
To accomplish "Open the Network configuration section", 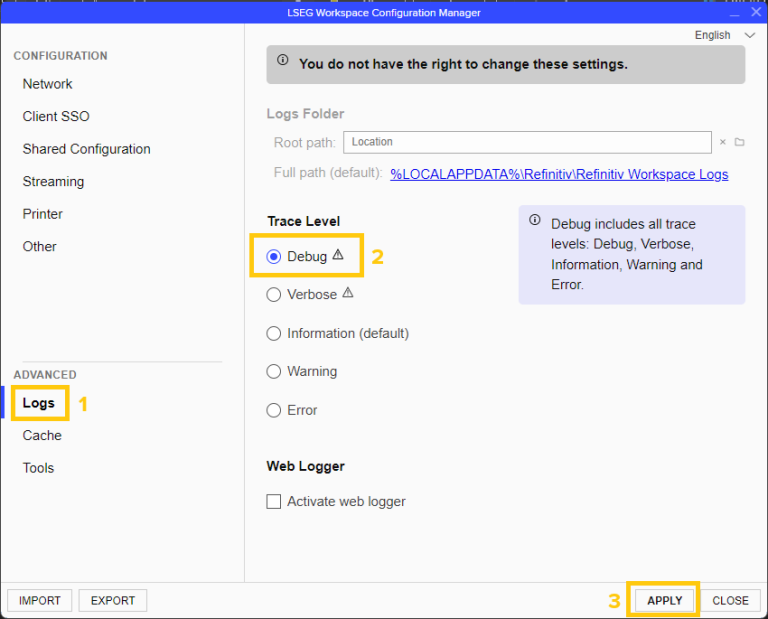I will tap(48, 84).
